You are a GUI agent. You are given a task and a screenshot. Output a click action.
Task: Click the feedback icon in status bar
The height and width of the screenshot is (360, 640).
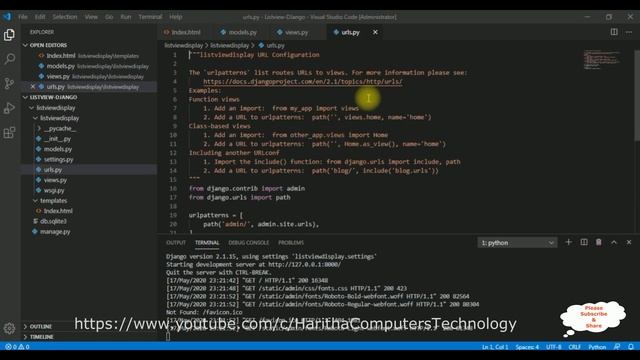(x=617, y=347)
